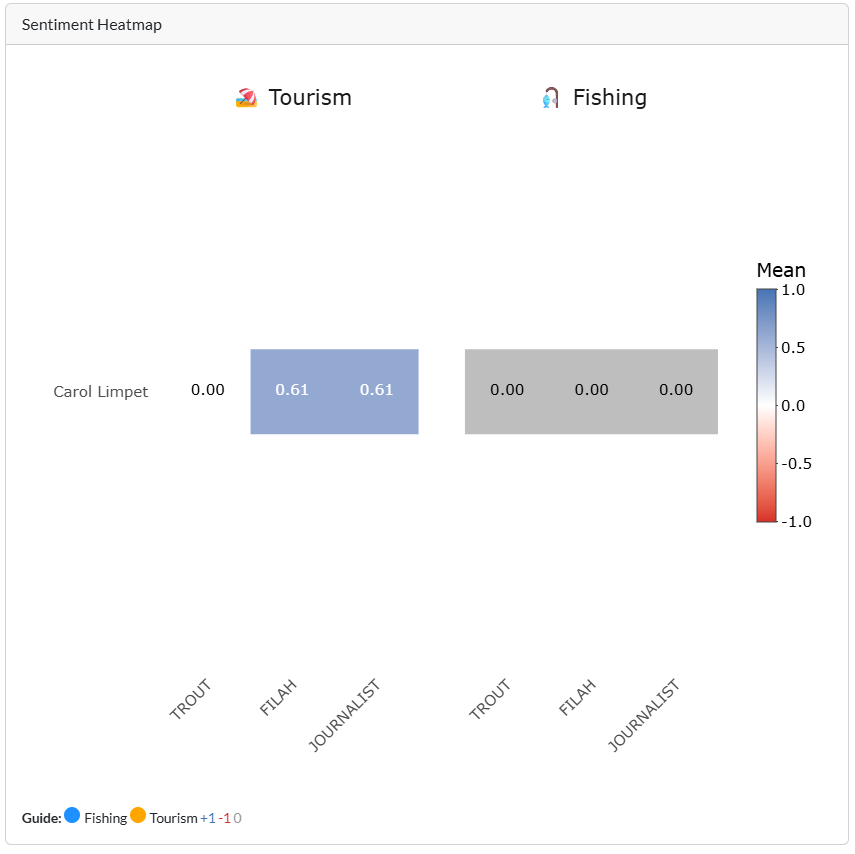
Task: Click the Sentiment Heatmap panel header
Action: pyautogui.click(x=92, y=25)
